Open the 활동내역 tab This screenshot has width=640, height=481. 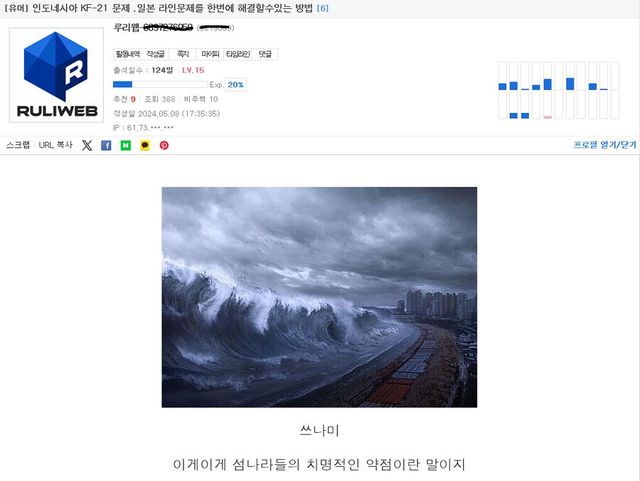127,54
